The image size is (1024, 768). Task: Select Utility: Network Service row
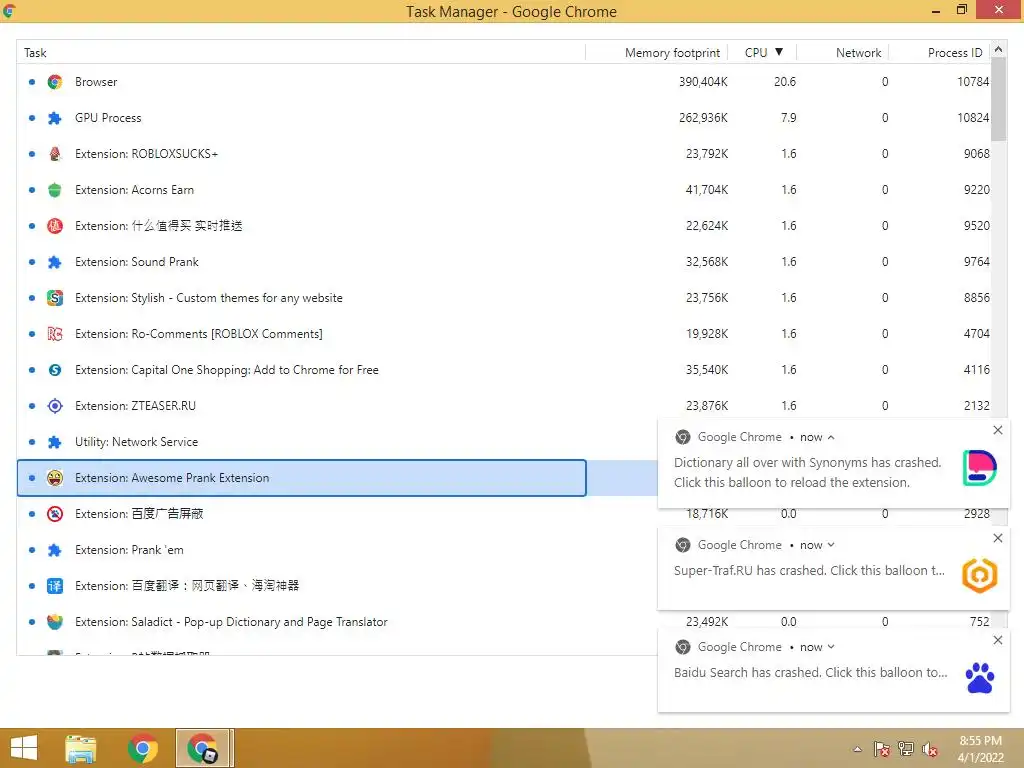point(337,442)
